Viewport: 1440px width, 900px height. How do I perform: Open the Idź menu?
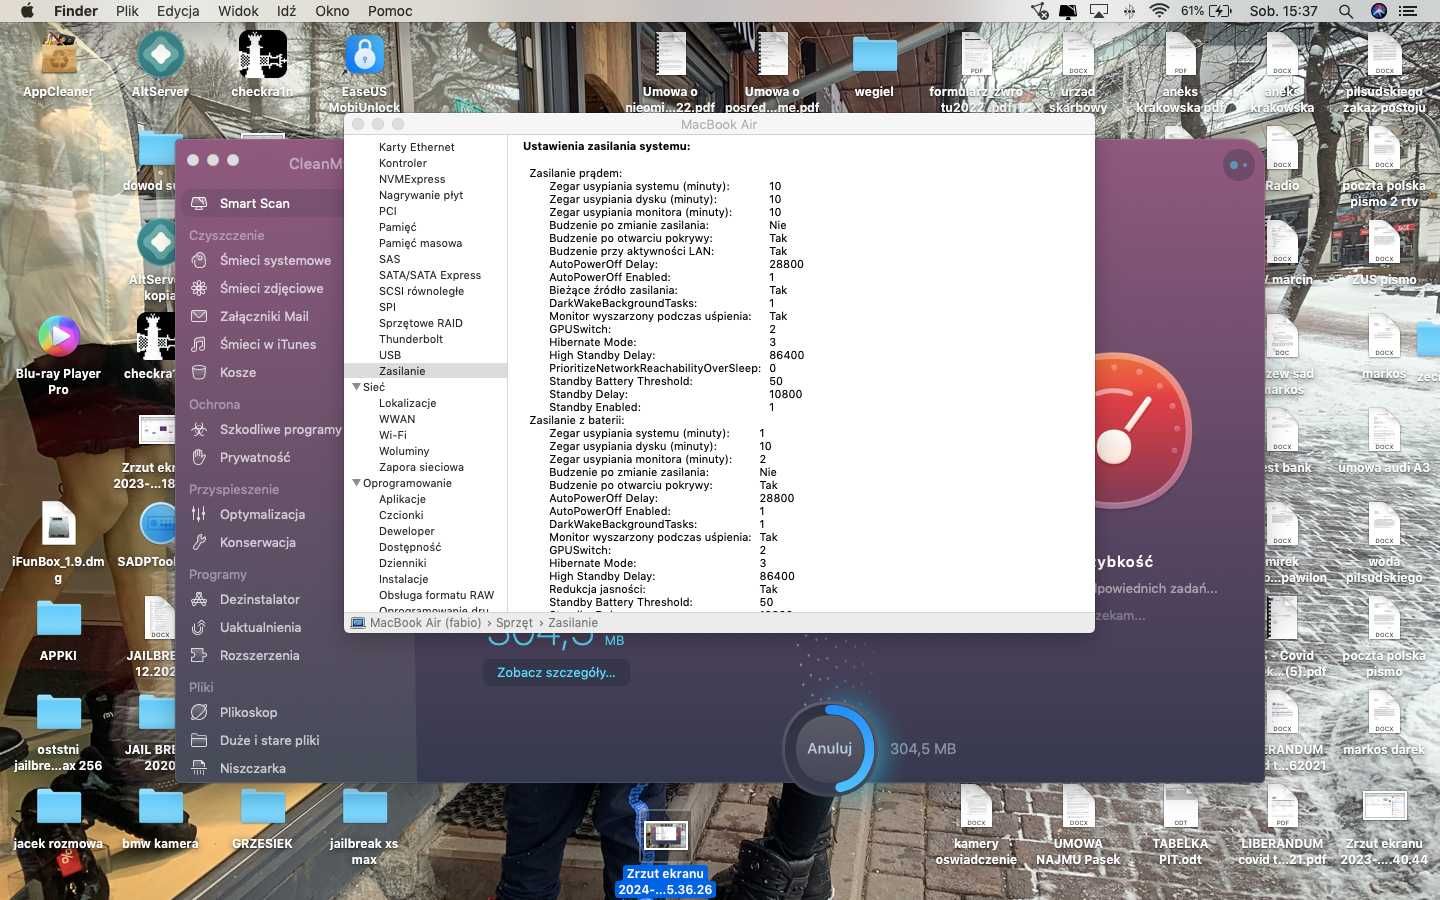[x=286, y=11]
